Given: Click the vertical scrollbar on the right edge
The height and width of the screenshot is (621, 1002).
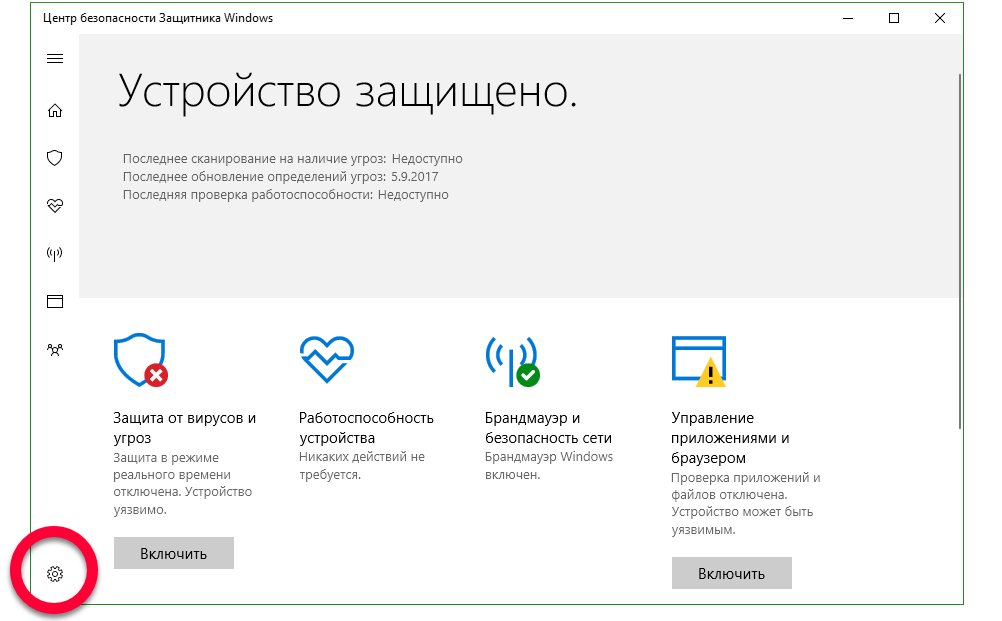Looking at the screenshot, I should (x=960, y=250).
